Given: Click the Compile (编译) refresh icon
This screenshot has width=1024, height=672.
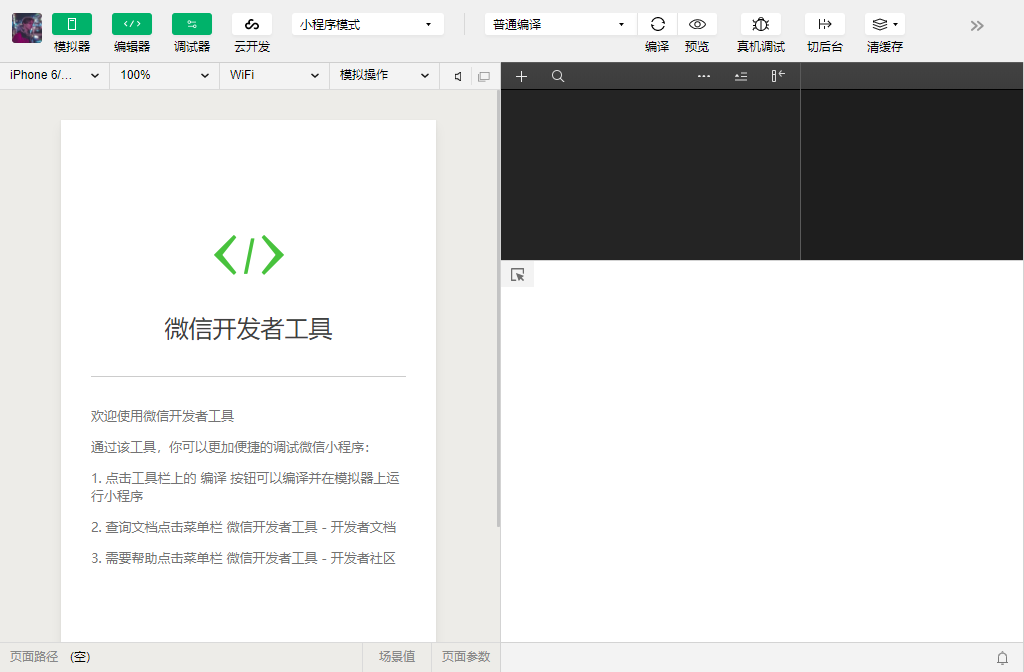Looking at the screenshot, I should (658, 24).
